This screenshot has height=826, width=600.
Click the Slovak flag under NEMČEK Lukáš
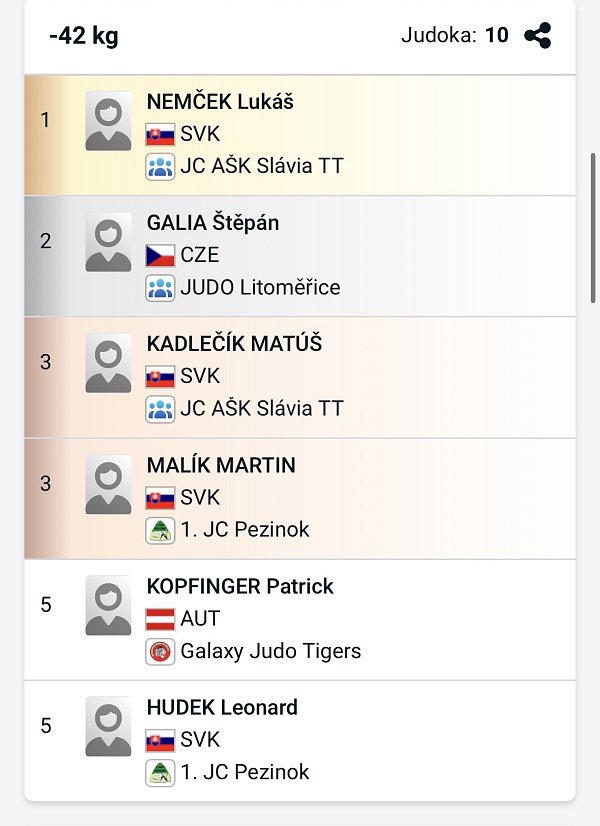[160, 134]
